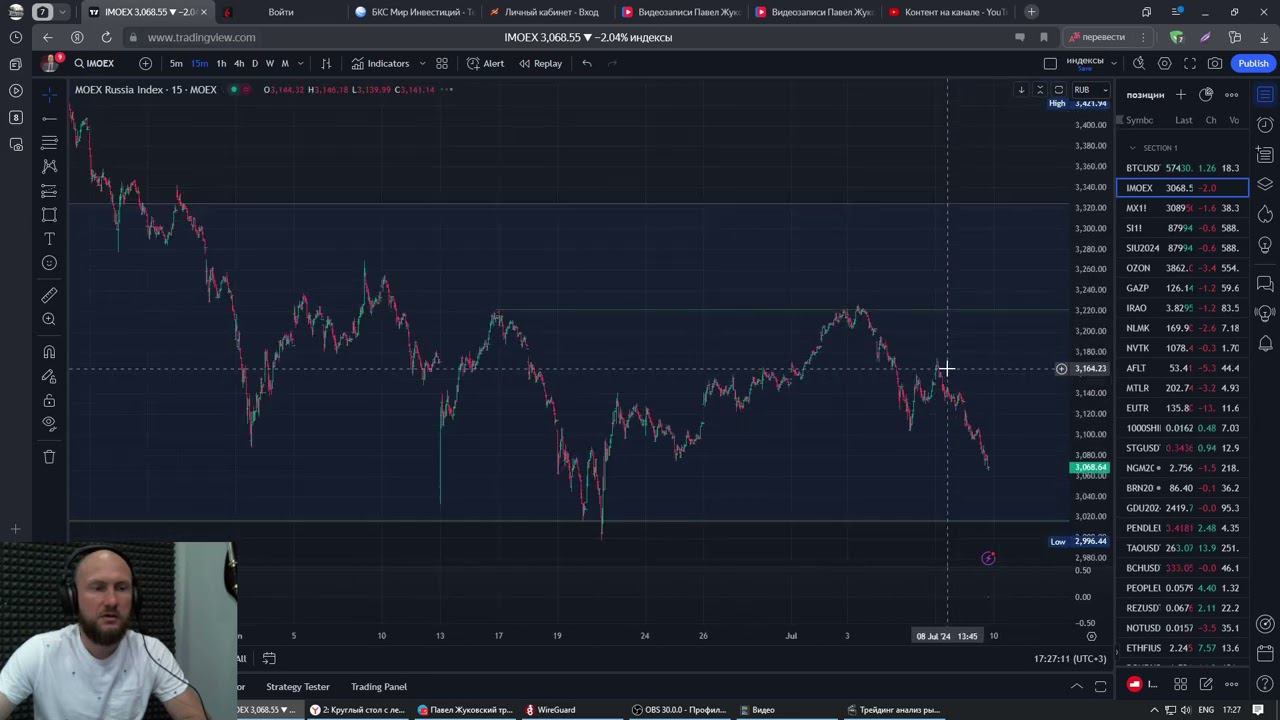Start bar Replay mode
Image resolution: width=1280 pixels, height=720 pixels.
click(x=540, y=63)
